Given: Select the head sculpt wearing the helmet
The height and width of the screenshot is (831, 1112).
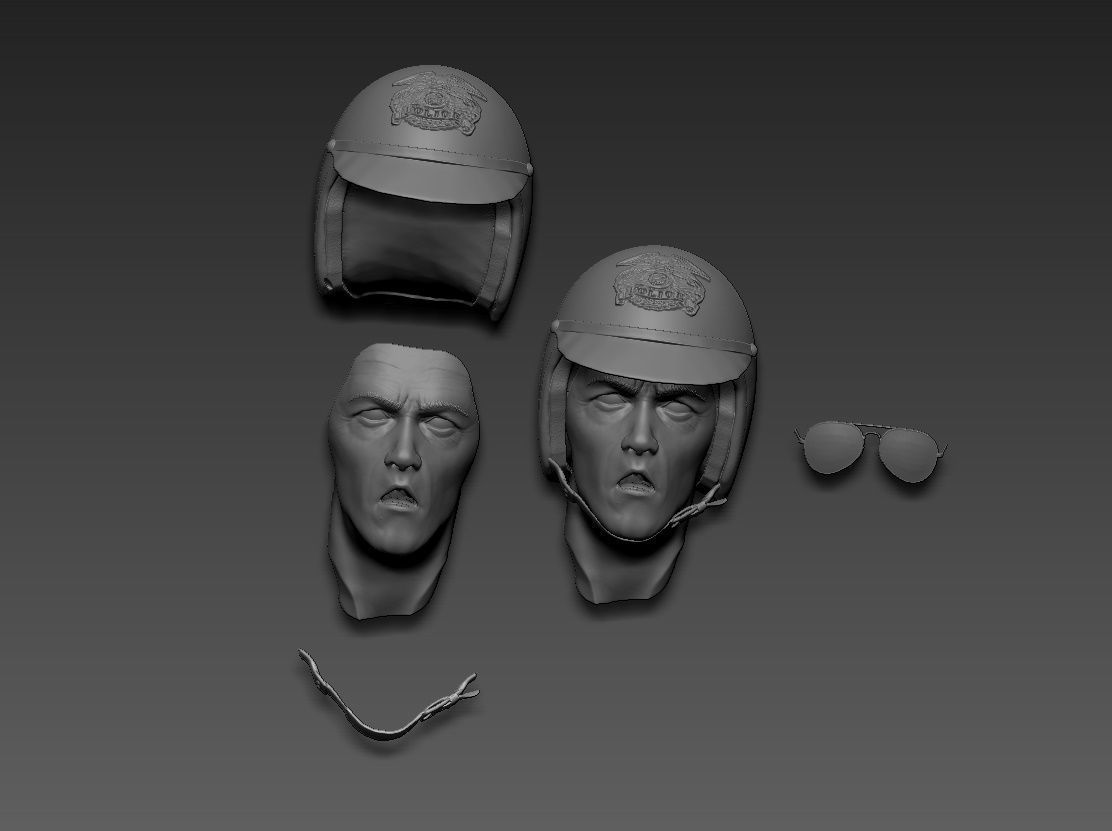Looking at the screenshot, I should pyautogui.click(x=647, y=425).
